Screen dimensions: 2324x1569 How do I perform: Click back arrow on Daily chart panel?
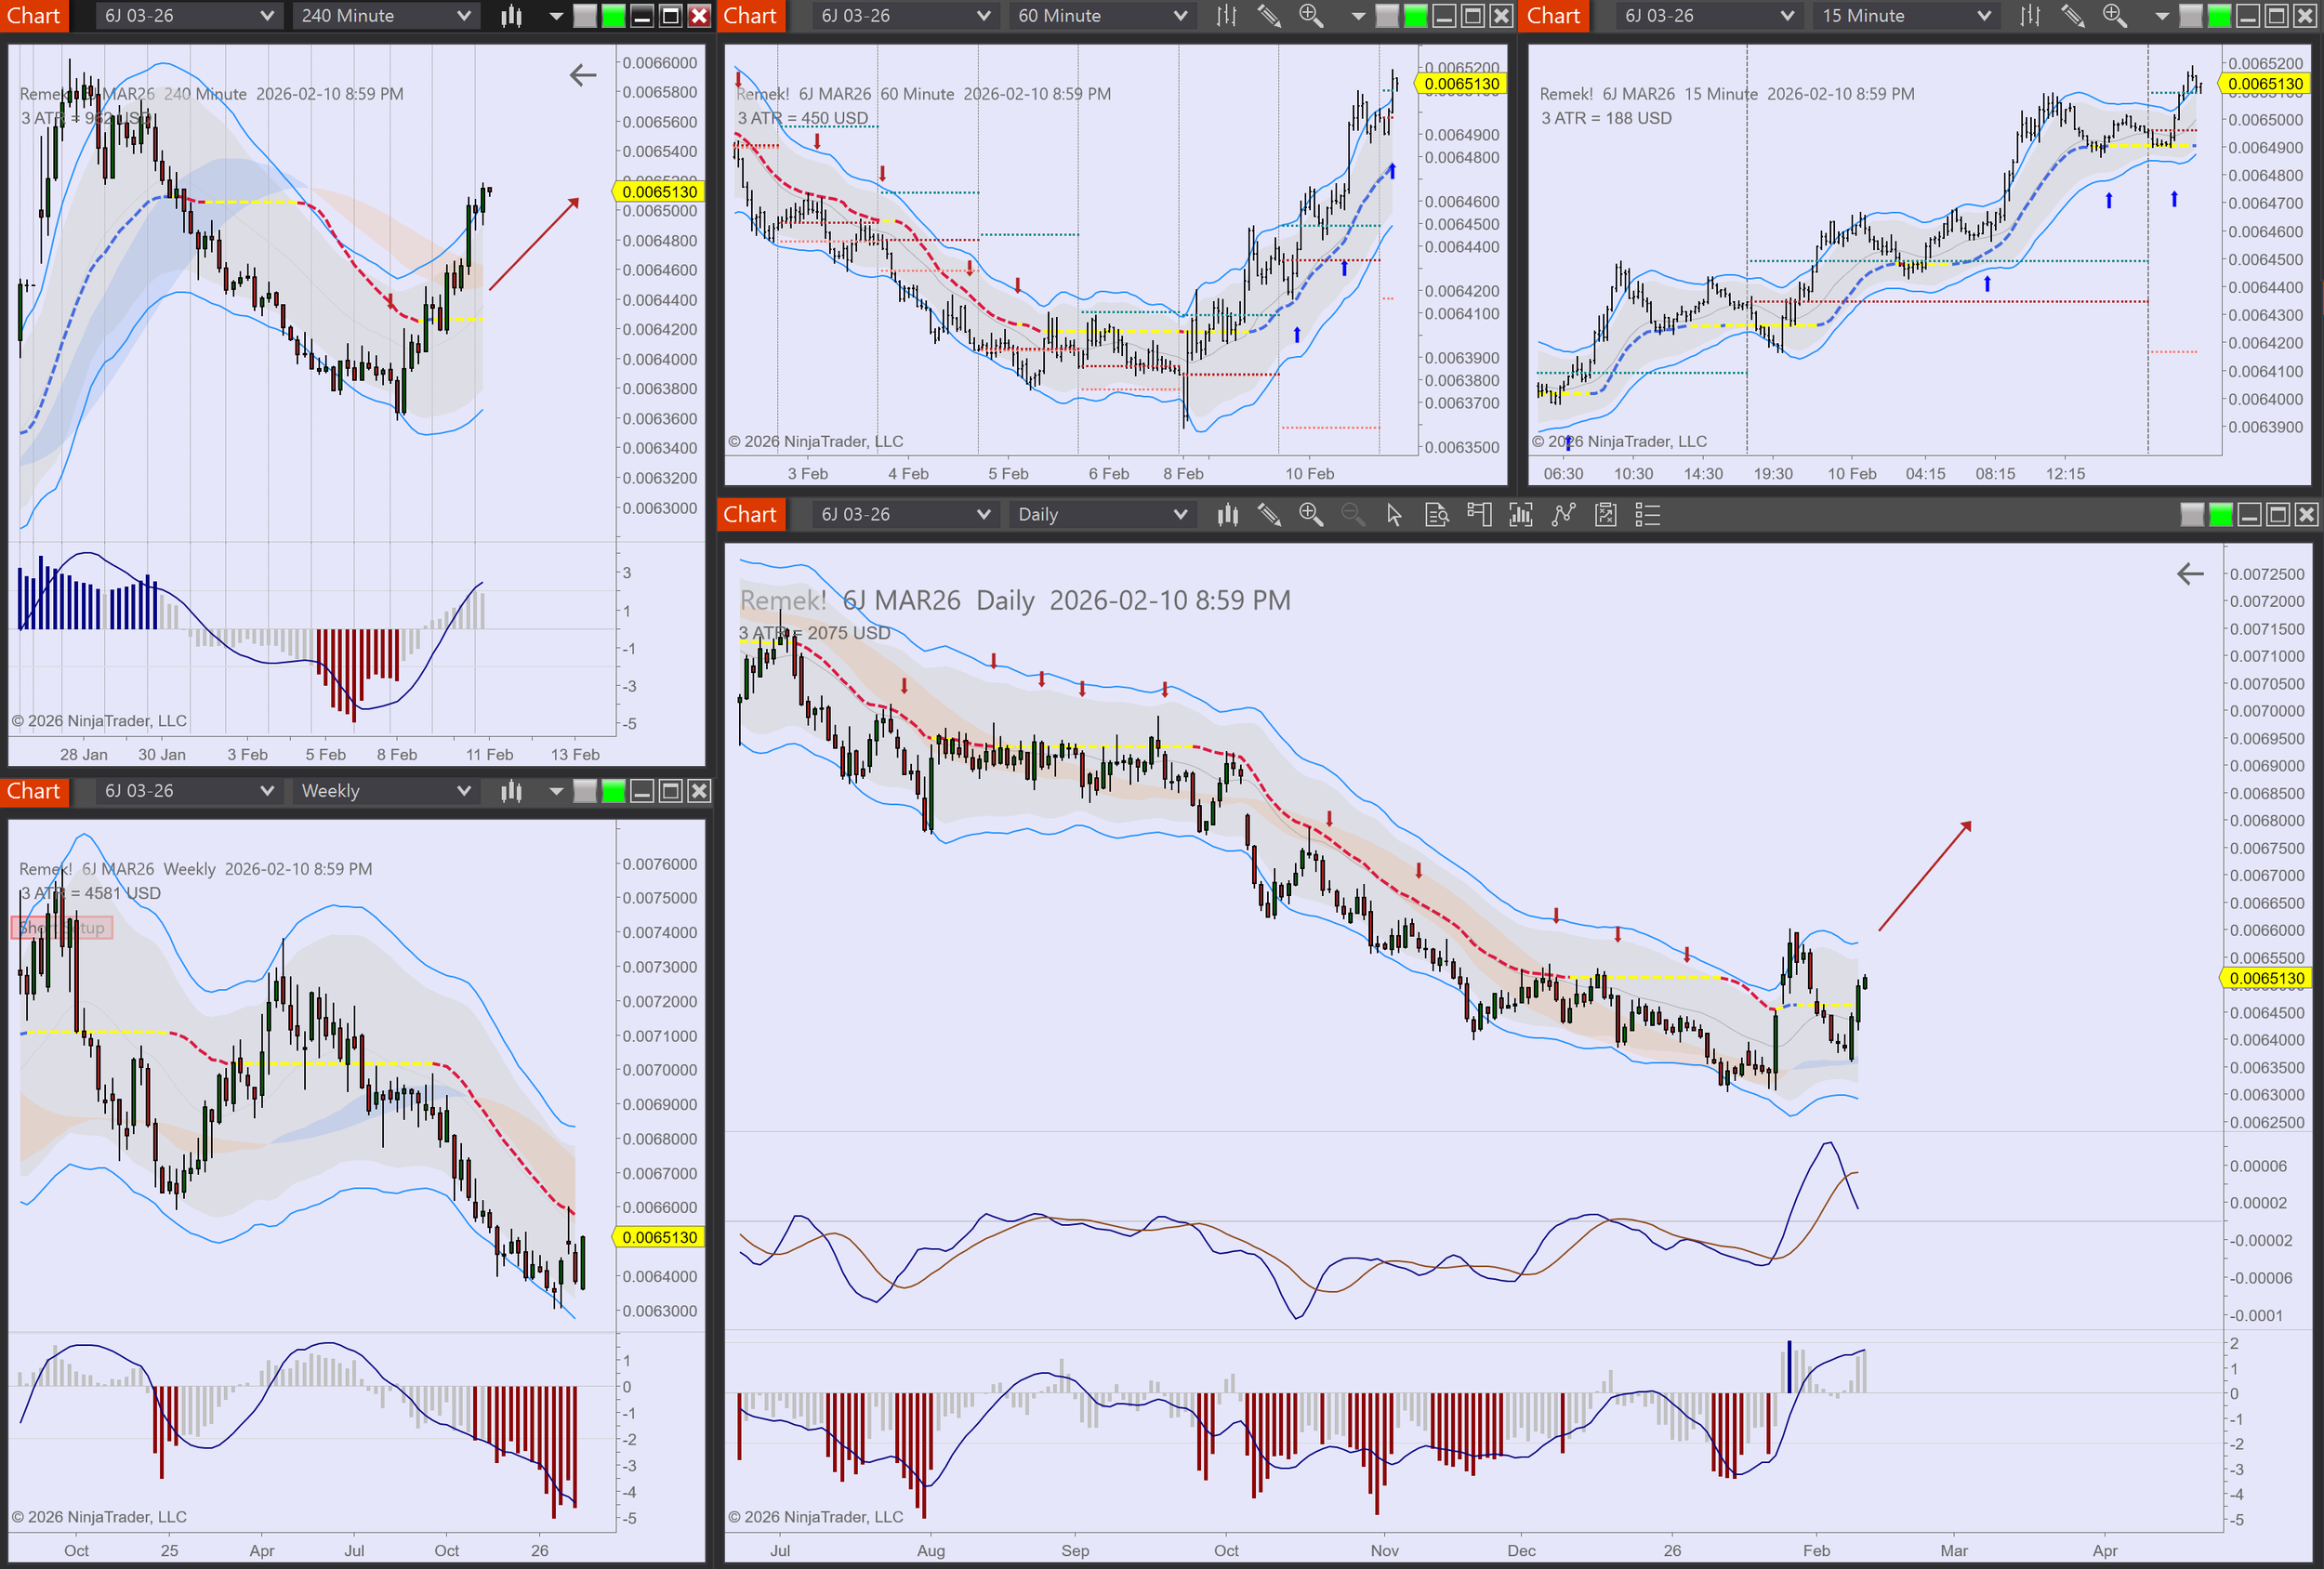point(2190,574)
